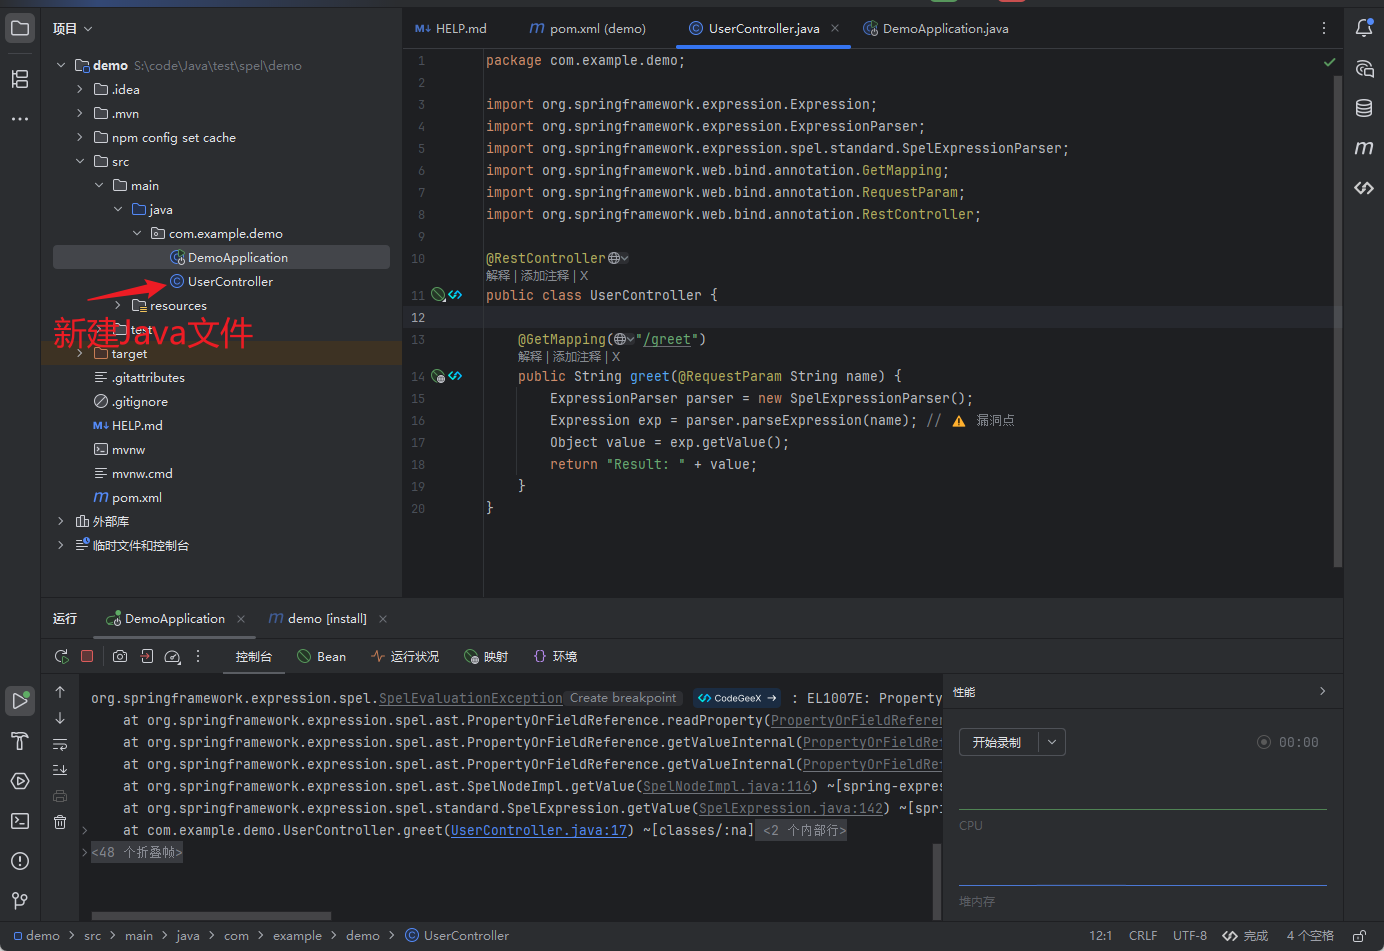Open the Database tool window icon
The width and height of the screenshot is (1384, 951).
pos(1364,108)
